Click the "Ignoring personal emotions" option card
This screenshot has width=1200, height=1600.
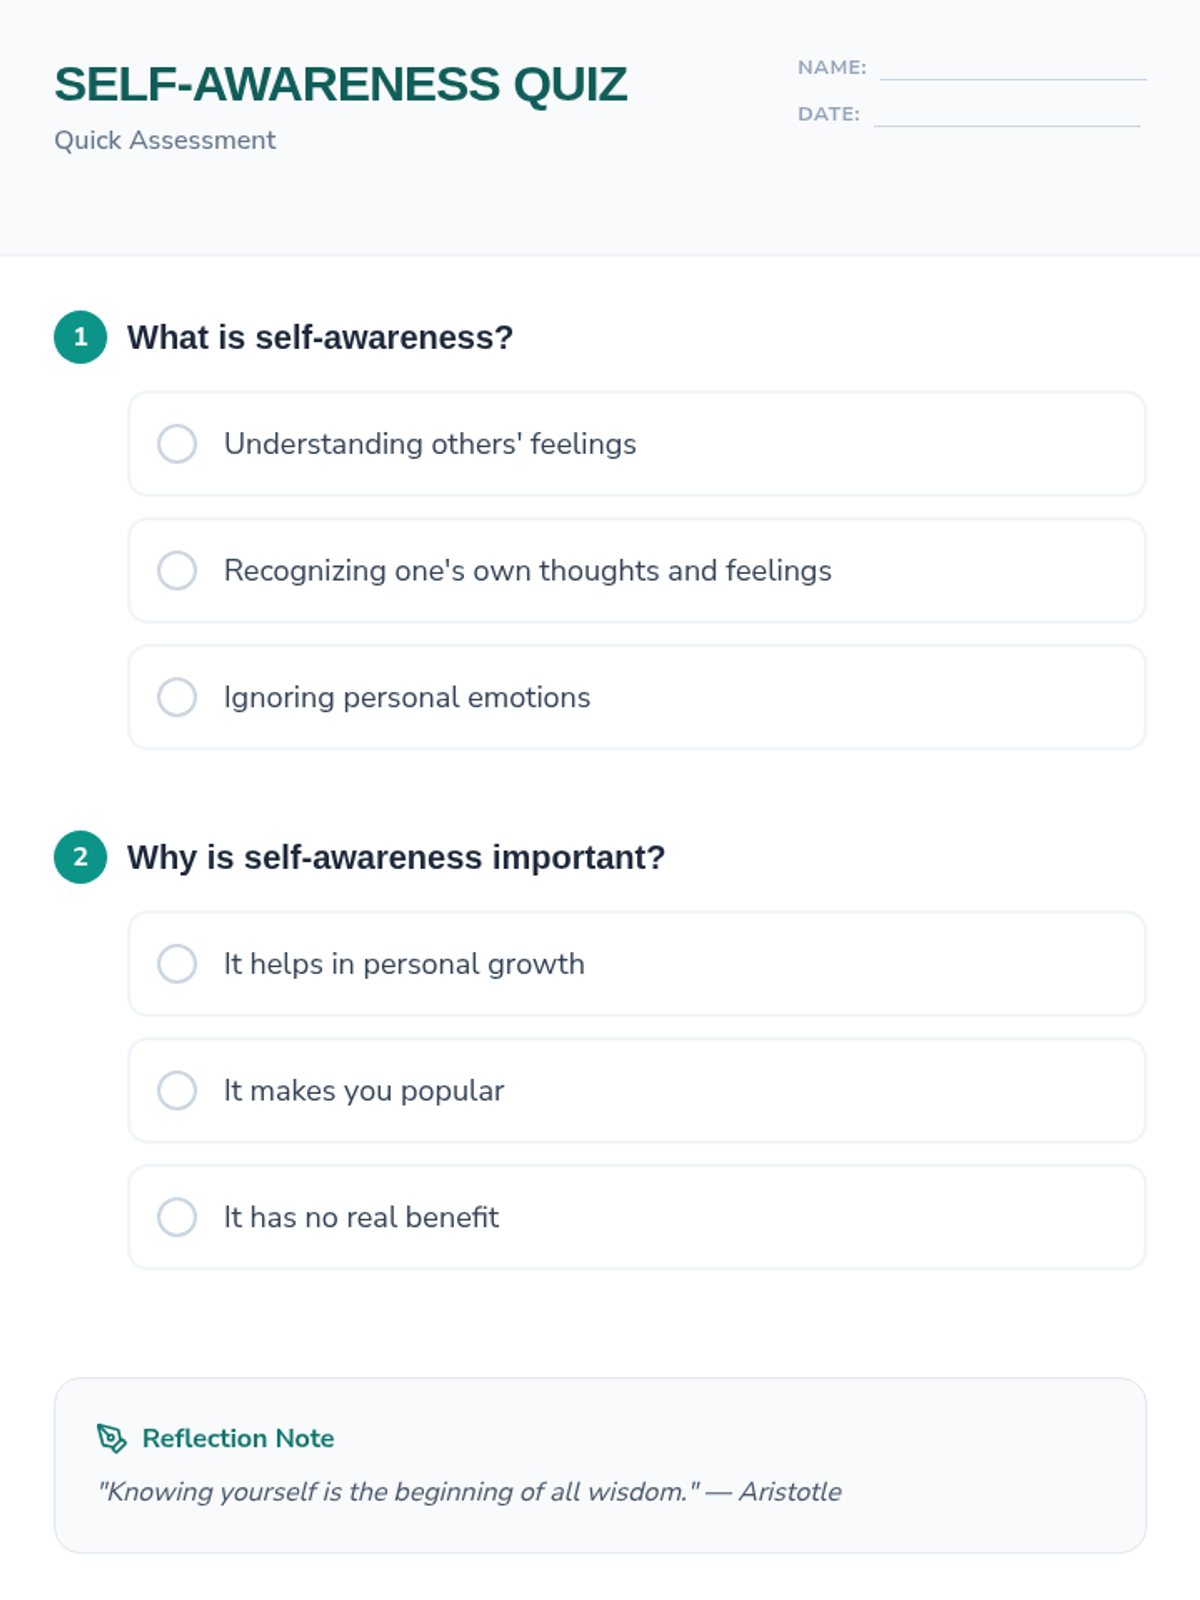coord(800,697)
